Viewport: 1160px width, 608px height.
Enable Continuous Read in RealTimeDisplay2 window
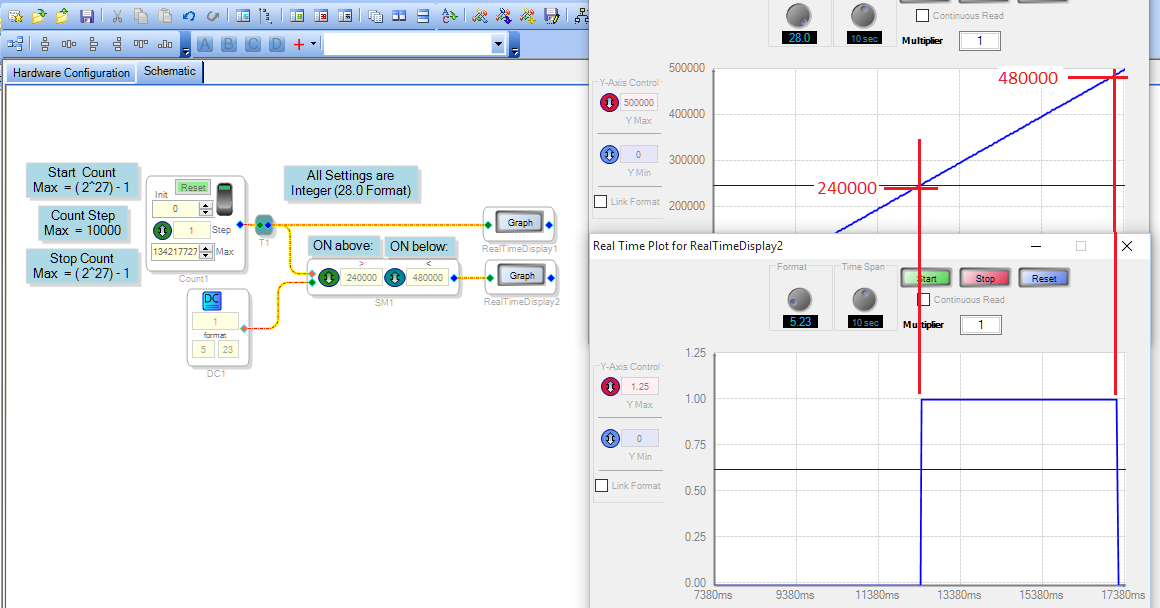[x=923, y=300]
